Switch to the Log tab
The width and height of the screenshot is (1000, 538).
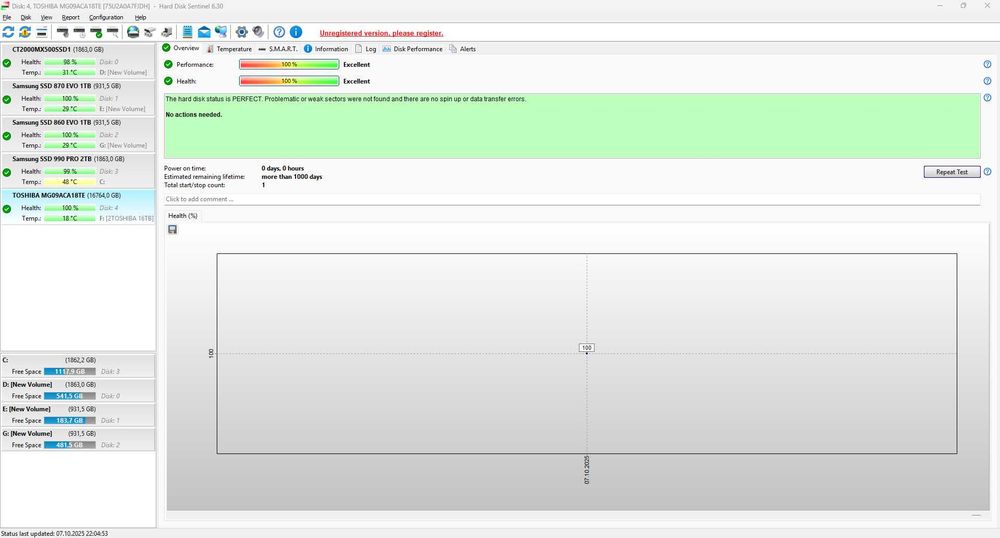[365, 48]
